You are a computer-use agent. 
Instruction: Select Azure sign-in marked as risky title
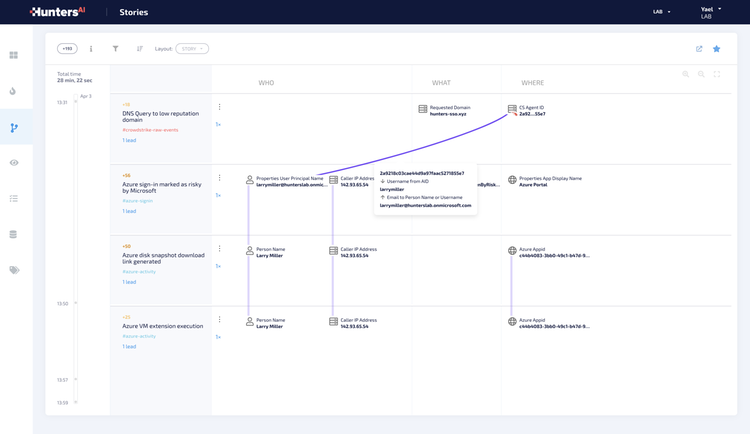click(162, 188)
